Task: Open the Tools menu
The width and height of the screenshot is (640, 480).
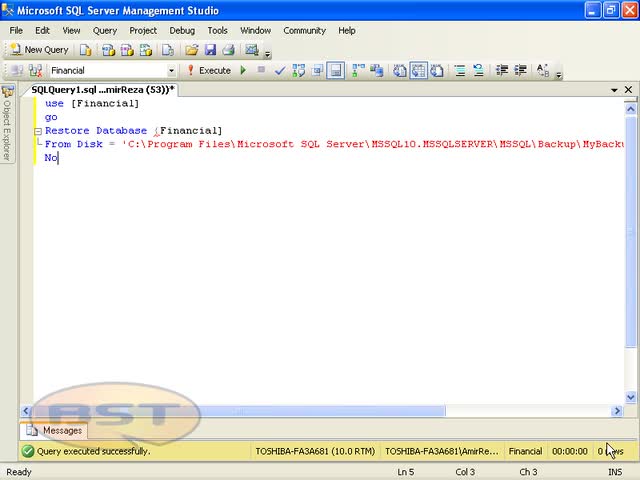Action: tap(217, 31)
